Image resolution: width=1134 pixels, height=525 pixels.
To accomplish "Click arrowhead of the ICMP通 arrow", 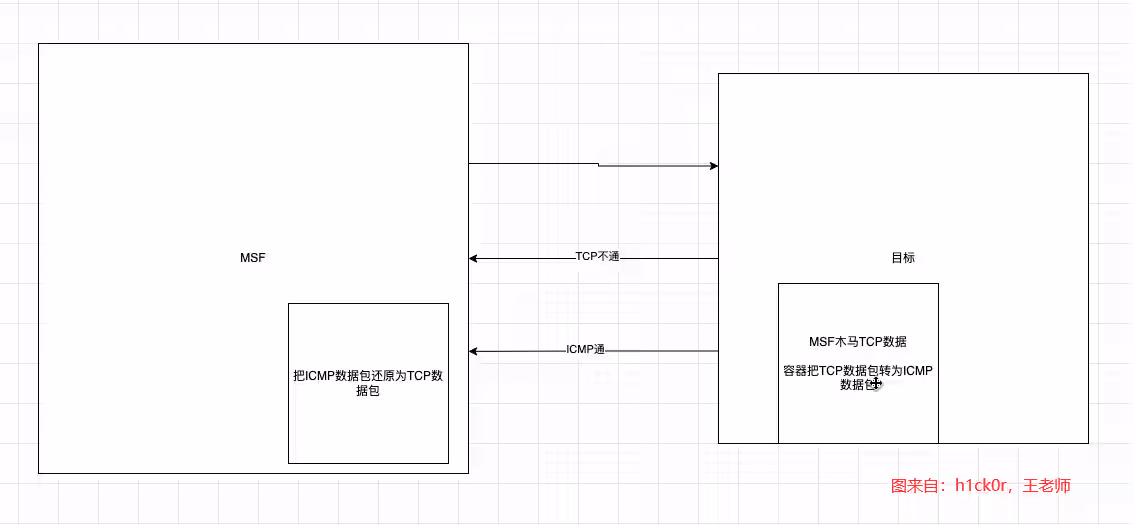I will 475,351.
